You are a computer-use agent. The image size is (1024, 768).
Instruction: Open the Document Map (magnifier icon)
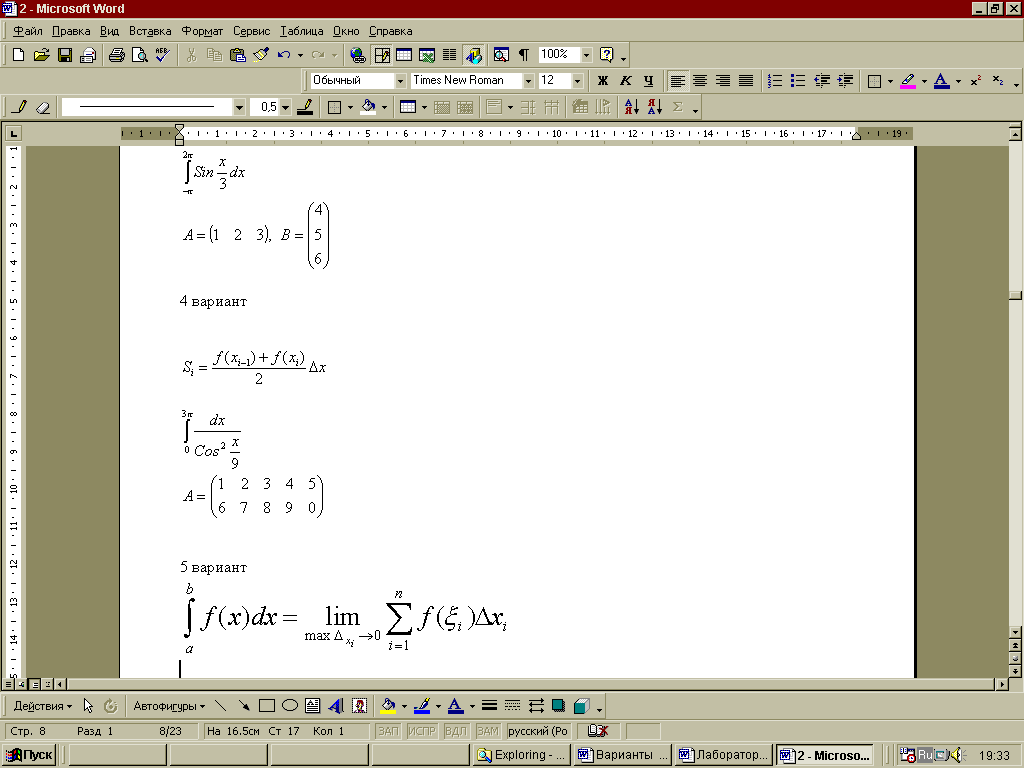click(x=501, y=55)
